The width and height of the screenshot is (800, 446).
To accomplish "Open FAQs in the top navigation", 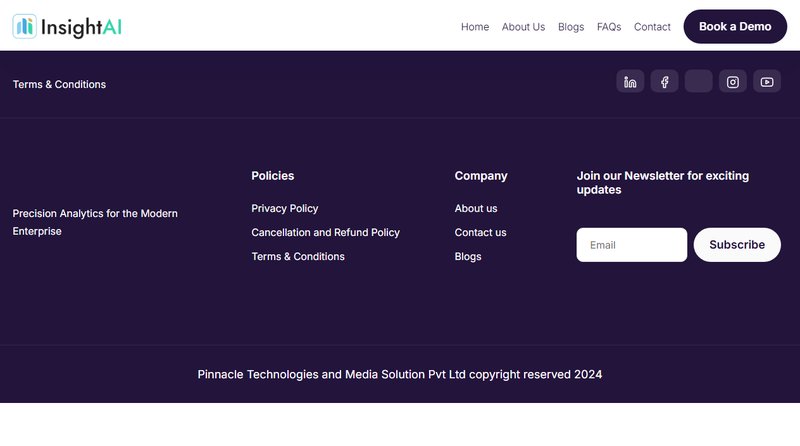I will click(x=609, y=27).
